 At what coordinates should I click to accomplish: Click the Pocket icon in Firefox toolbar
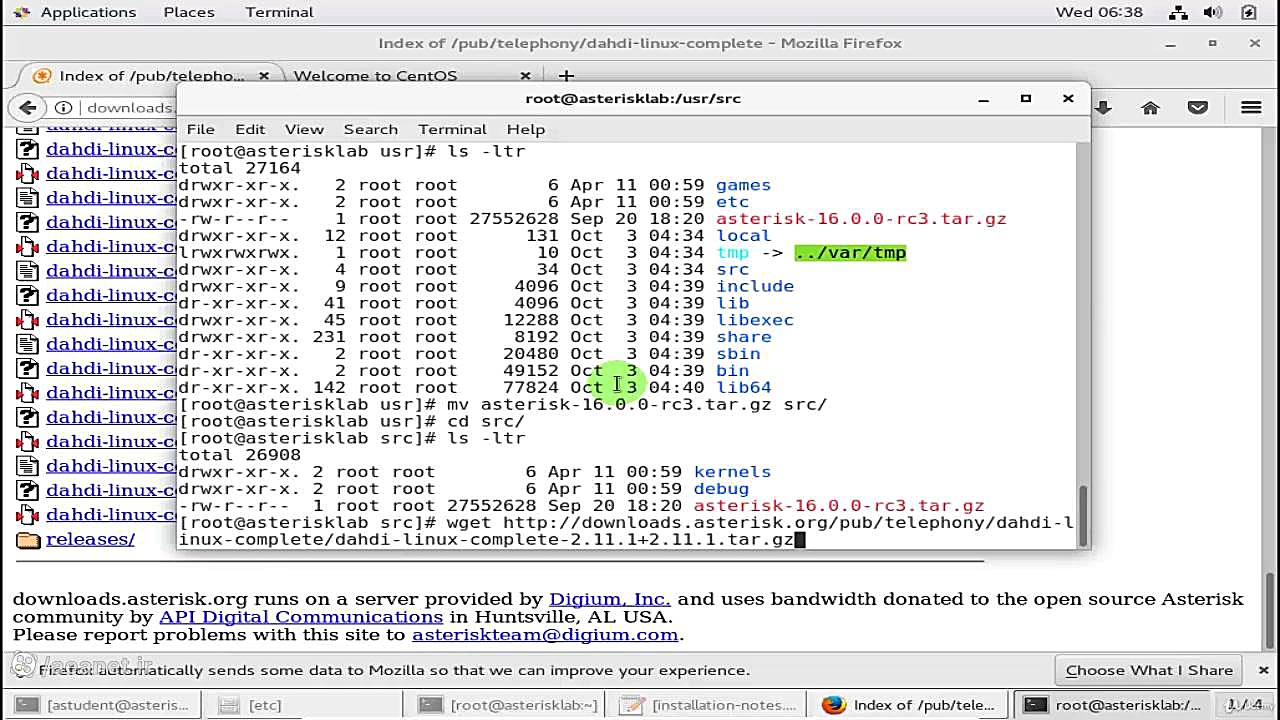pyautogui.click(x=1197, y=108)
